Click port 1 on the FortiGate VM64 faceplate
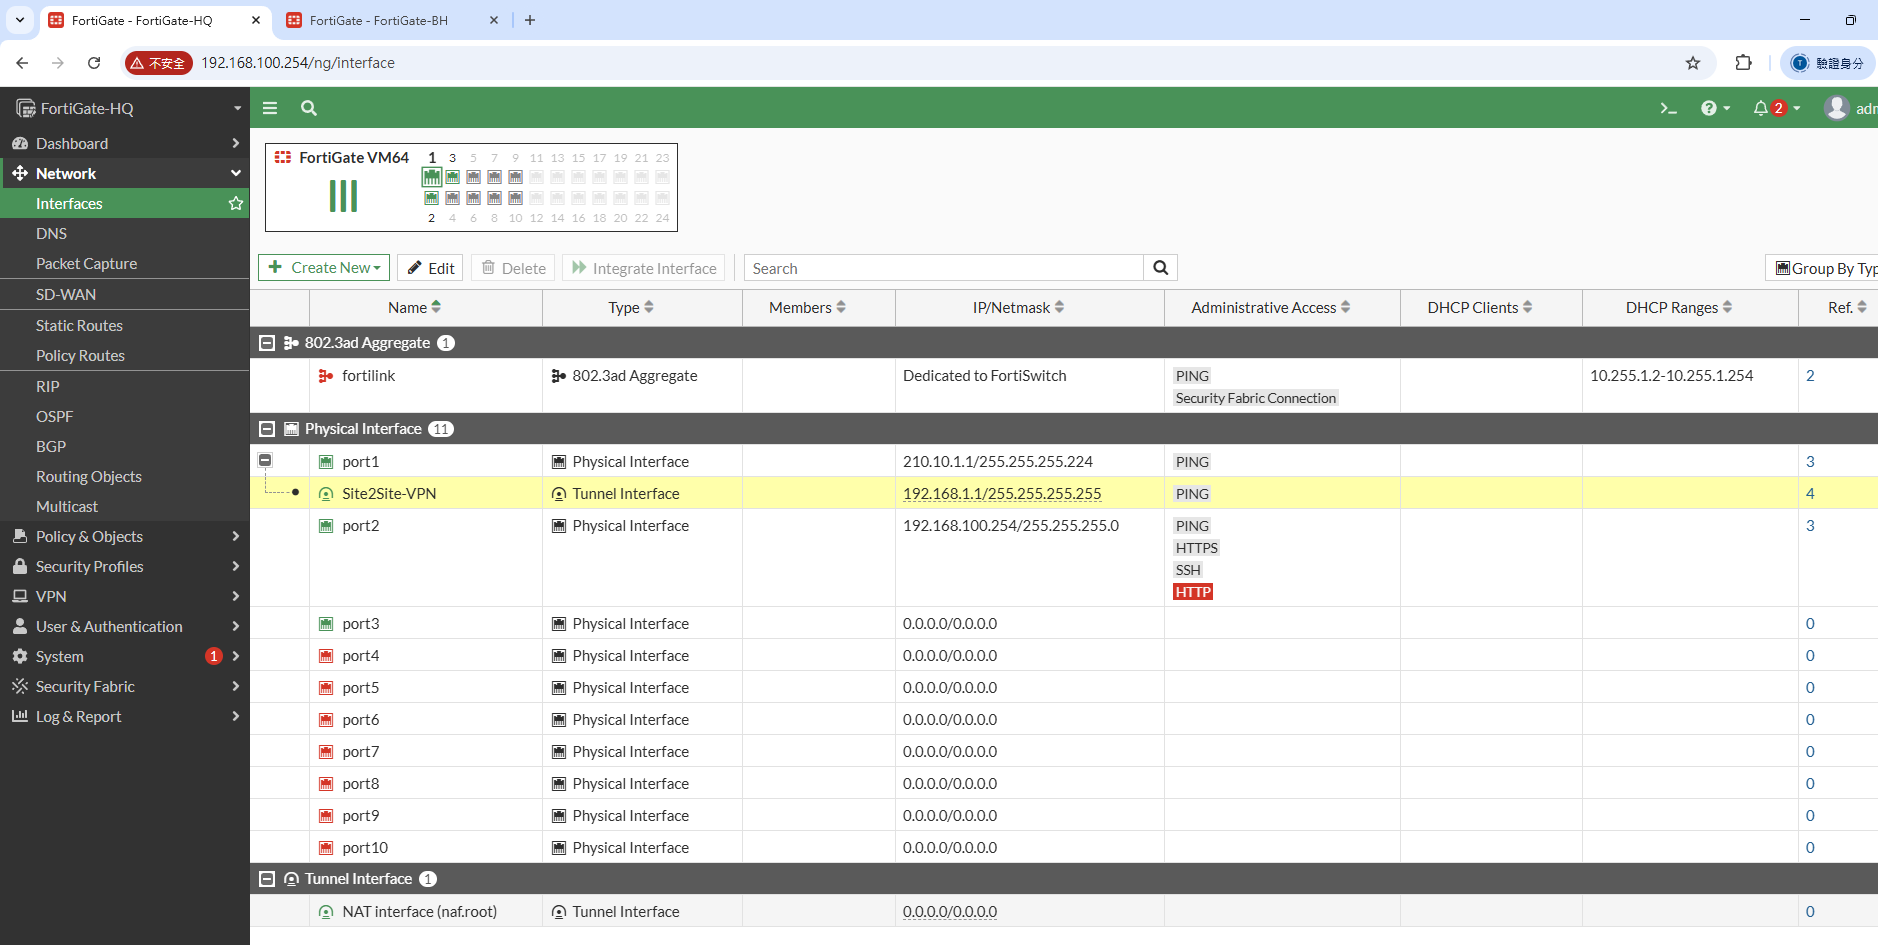Image resolution: width=1878 pixels, height=945 pixels. click(x=432, y=177)
